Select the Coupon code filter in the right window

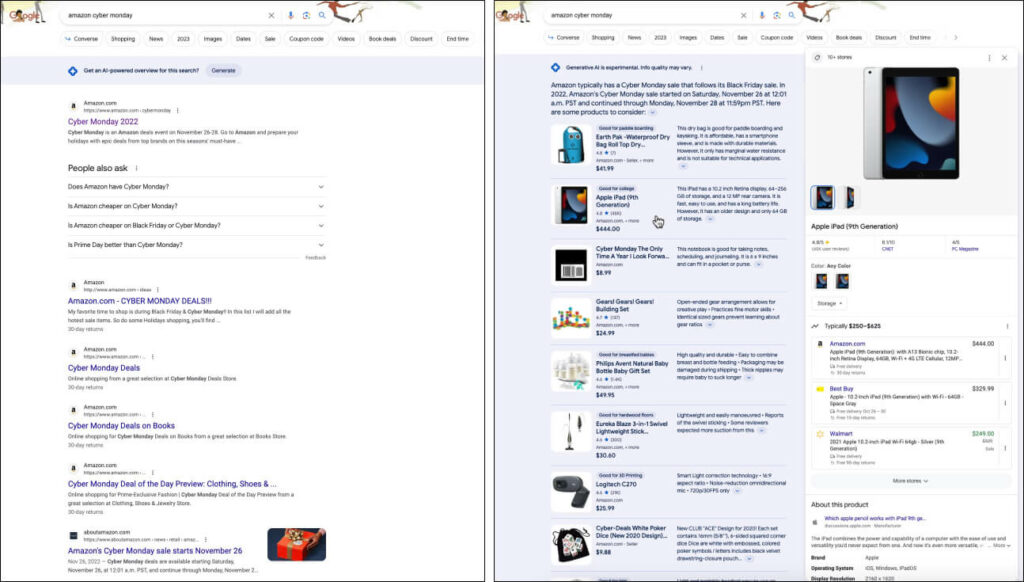tap(777, 37)
